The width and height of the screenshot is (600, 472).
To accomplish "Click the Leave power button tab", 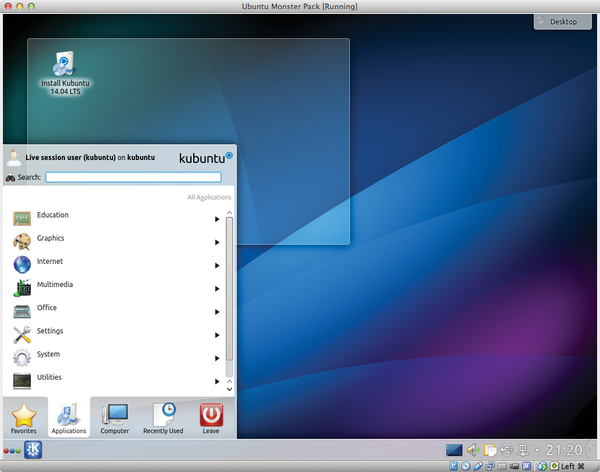I will pyautogui.click(x=211, y=417).
